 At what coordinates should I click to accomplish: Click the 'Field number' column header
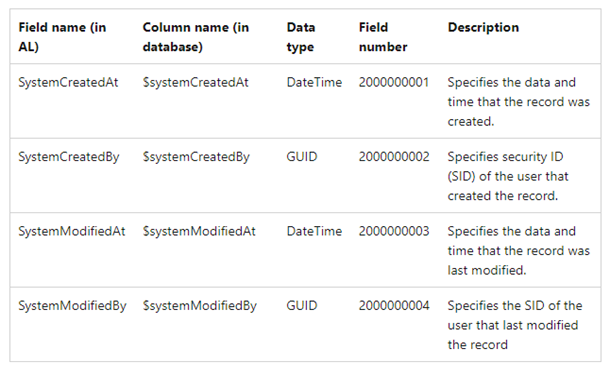pyautogui.click(x=383, y=37)
